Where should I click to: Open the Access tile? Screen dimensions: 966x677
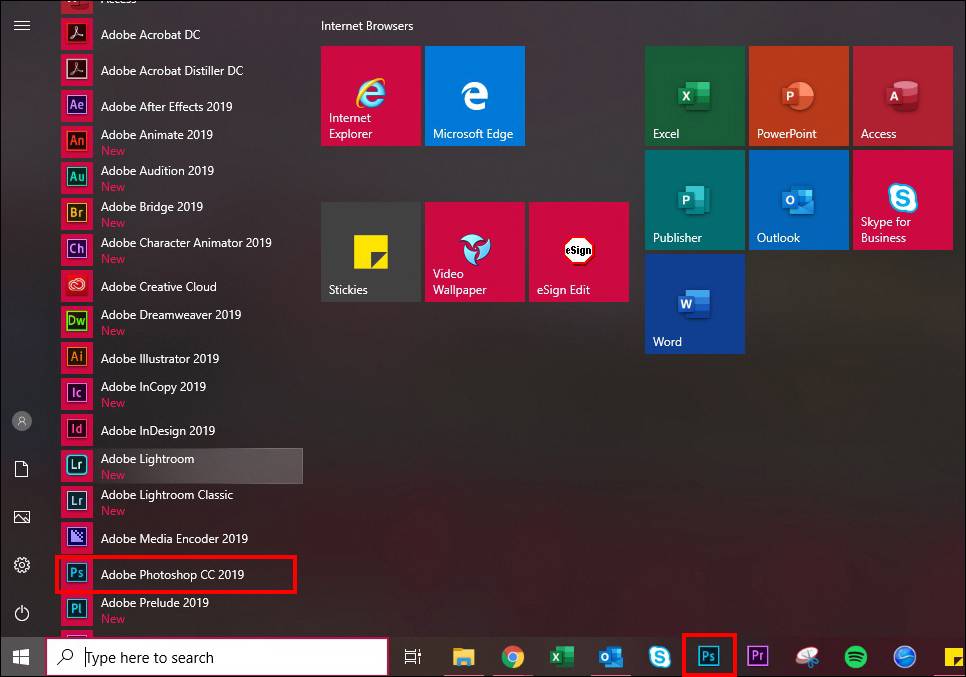pos(903,95)
